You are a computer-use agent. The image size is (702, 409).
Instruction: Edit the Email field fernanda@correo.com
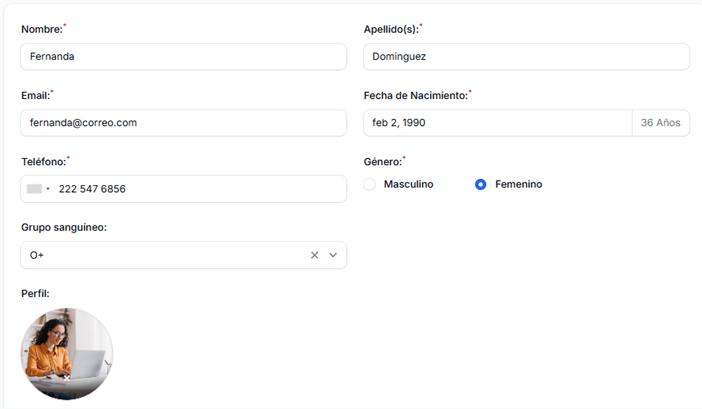tap(183, 122)
